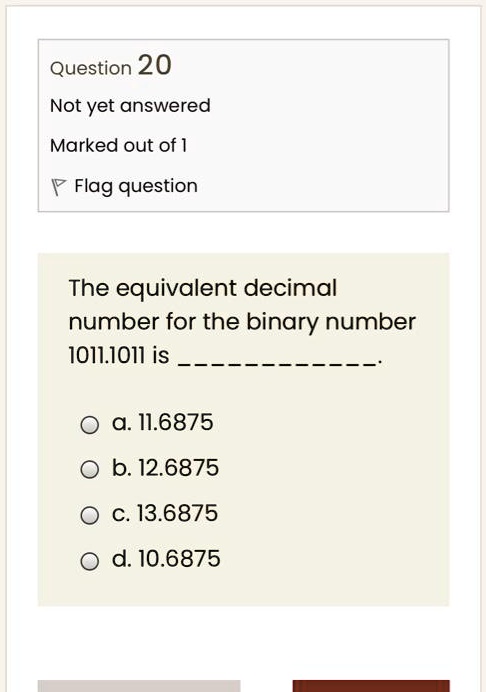Click the Flag question link text
The width and height of the screenshot is (486, 692).
click(x=136, y=186)
